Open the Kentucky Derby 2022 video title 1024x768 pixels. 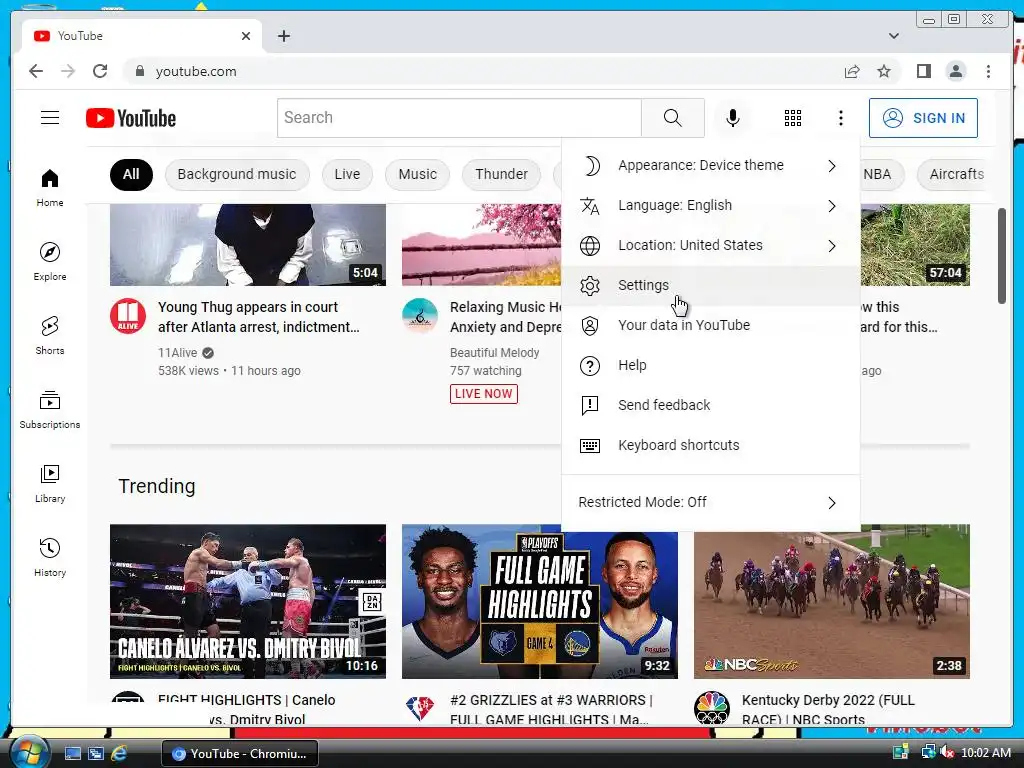tap(828, 709)
